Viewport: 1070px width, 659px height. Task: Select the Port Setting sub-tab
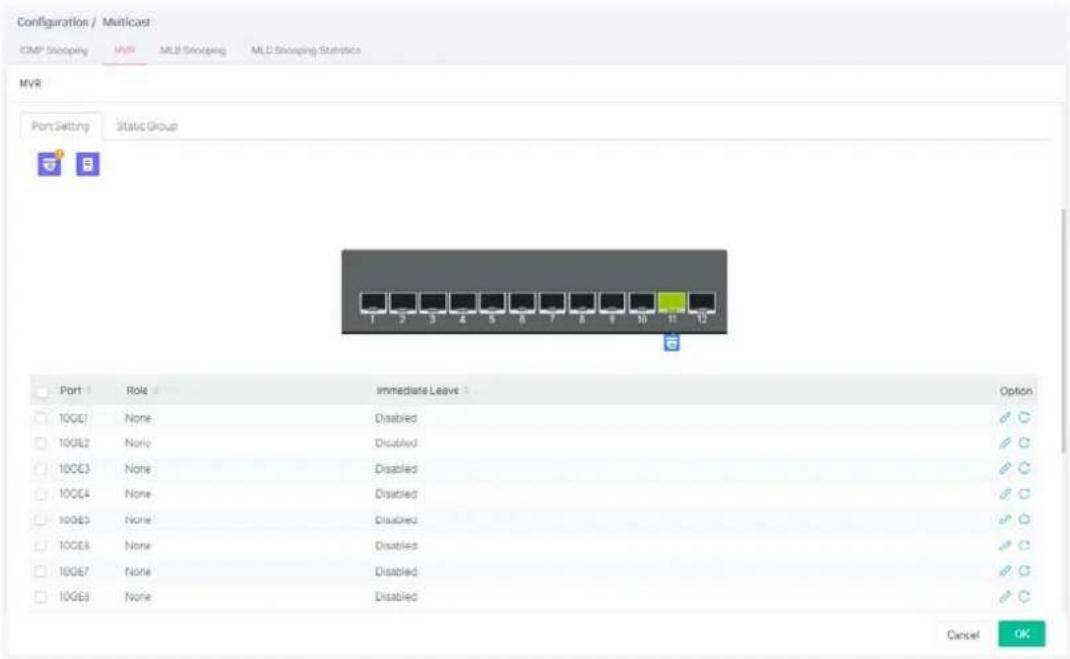point(61,126)
